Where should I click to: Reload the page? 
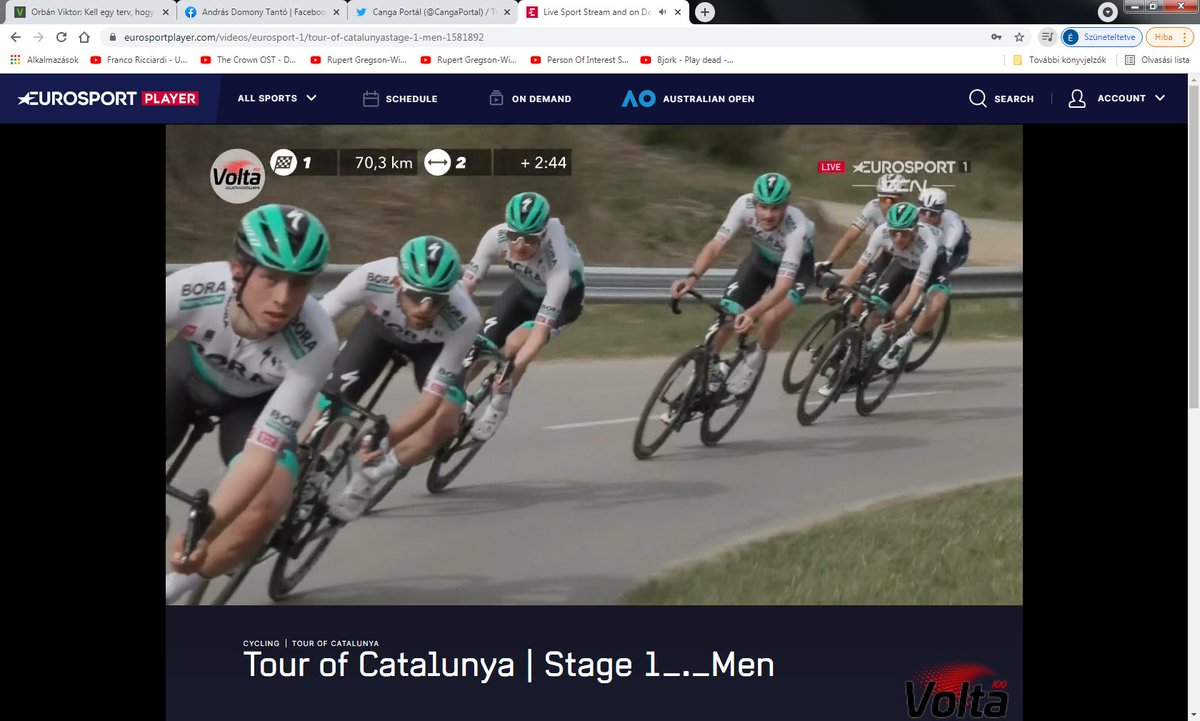[x=62, y=37]
